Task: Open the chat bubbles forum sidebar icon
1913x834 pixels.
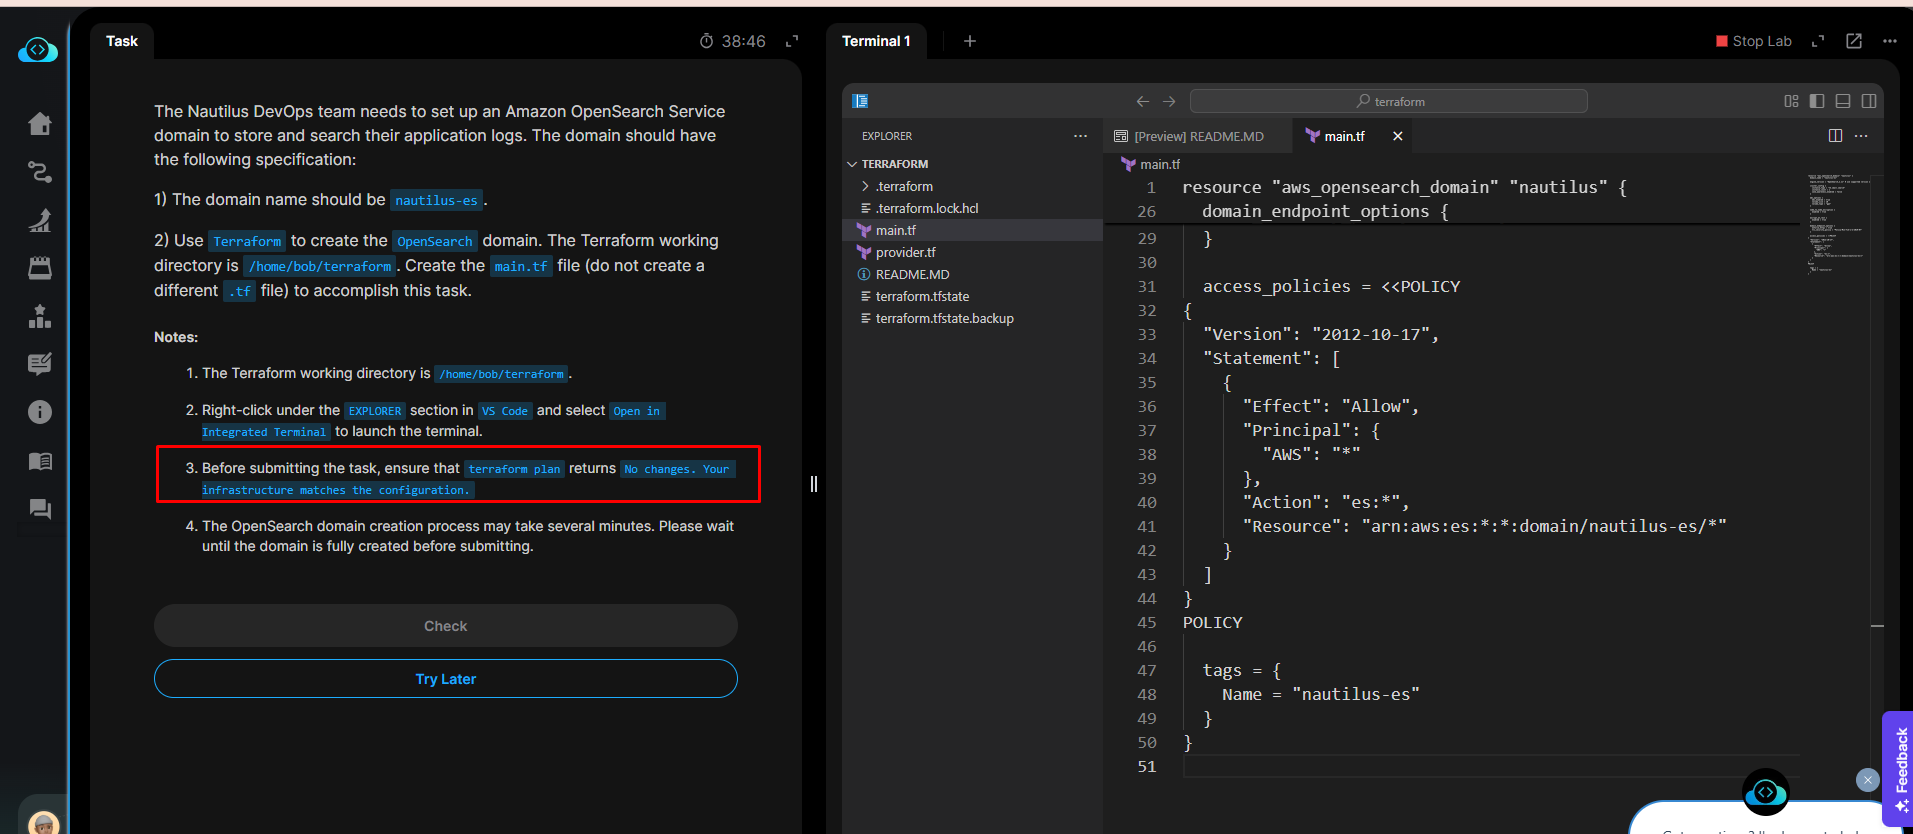Action: click(40, 509)
